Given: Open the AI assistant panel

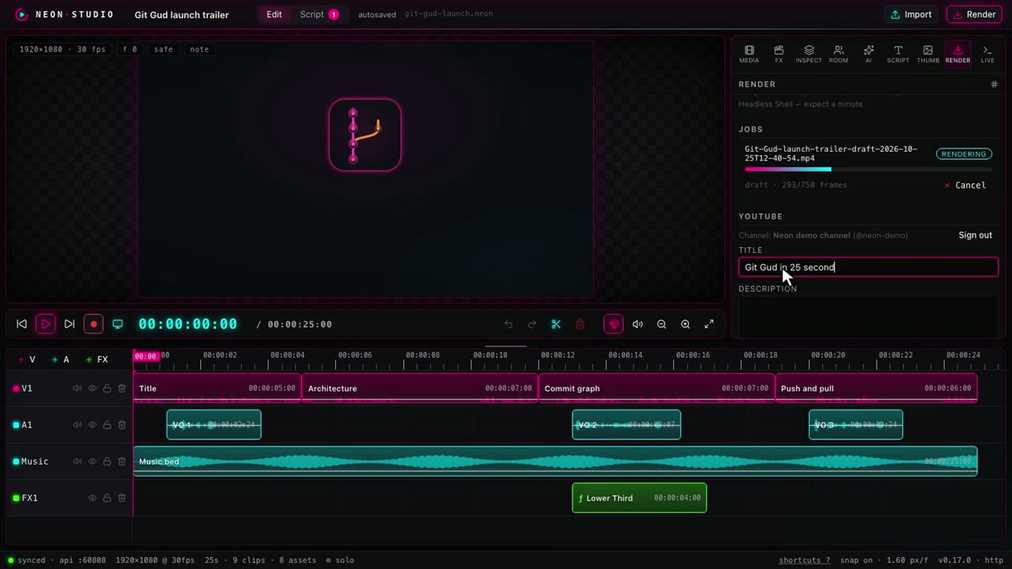Looking at the screenshot, I should pos(868,54).
